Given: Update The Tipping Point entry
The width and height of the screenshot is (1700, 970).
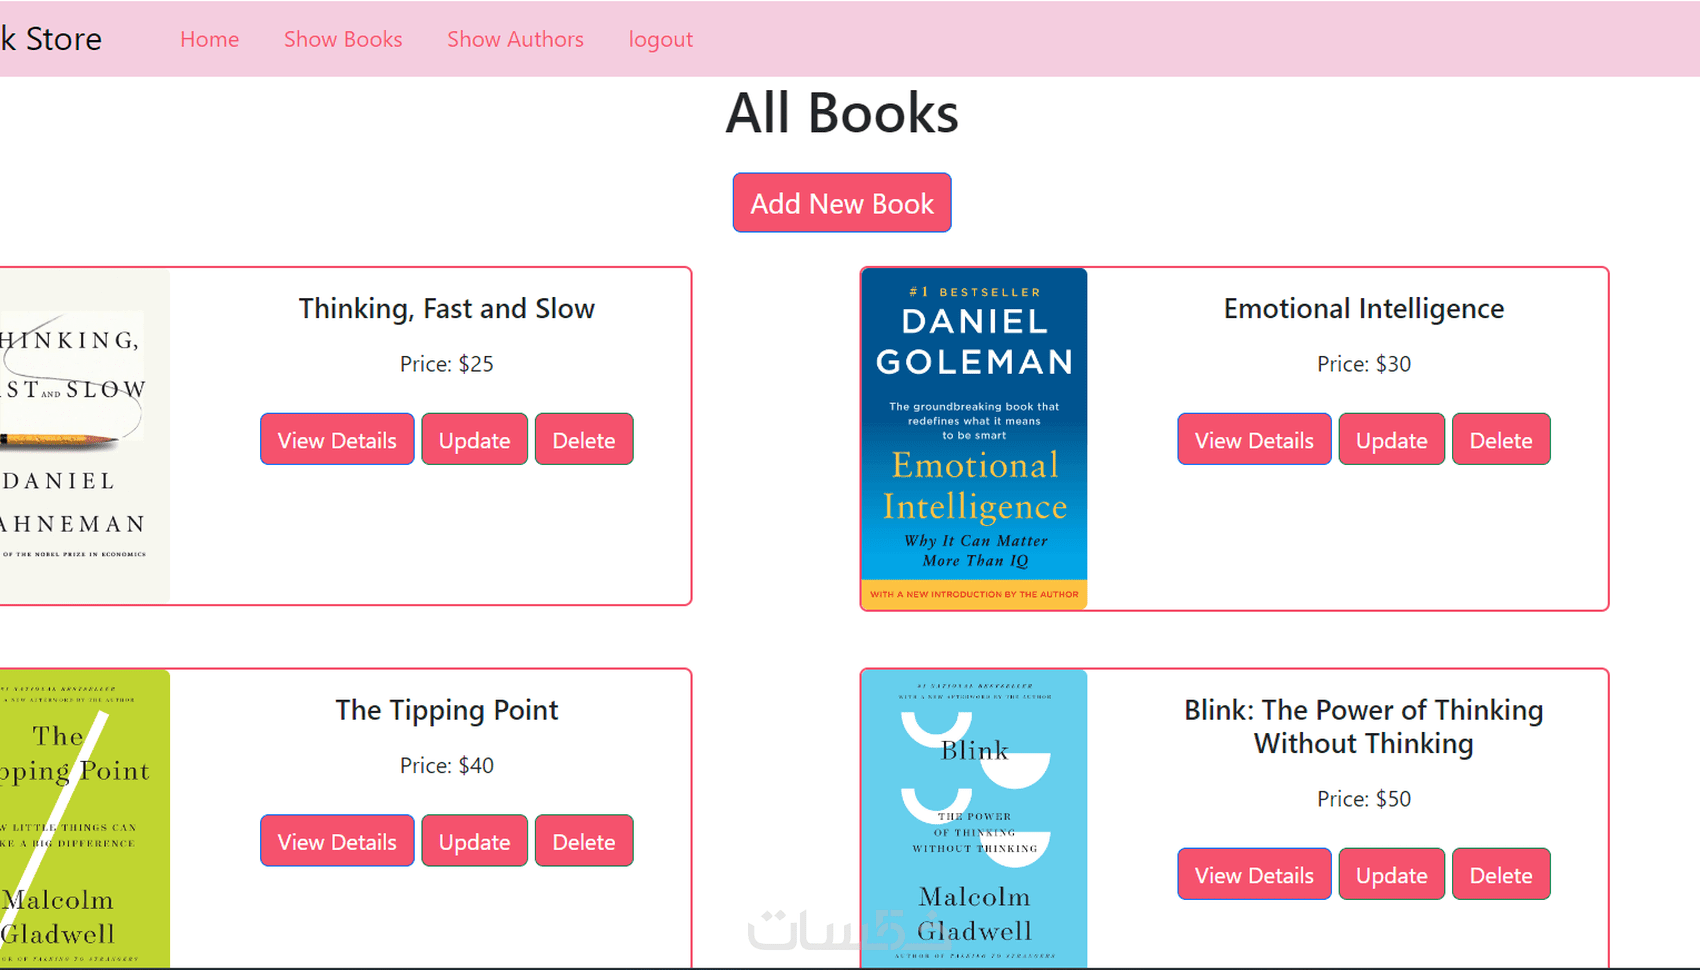Looking at the screenshot, I should [474, 842].
